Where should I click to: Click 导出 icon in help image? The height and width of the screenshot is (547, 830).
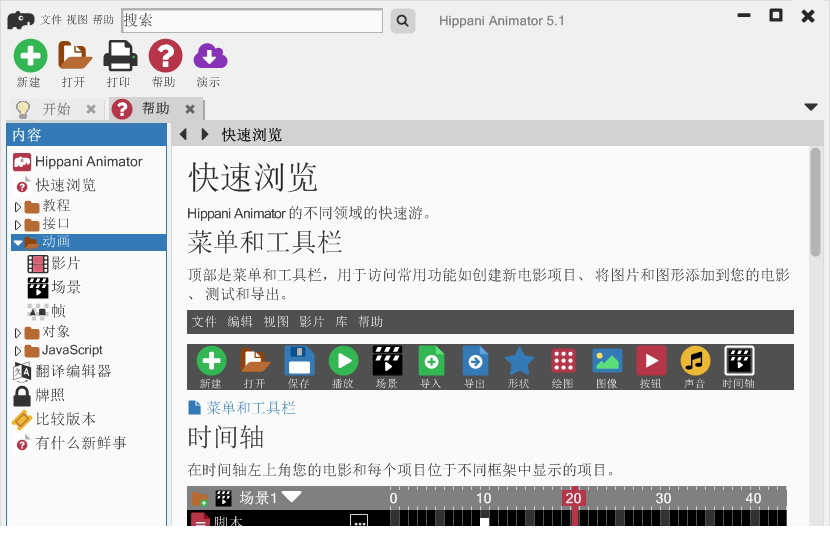click(475, 361)
